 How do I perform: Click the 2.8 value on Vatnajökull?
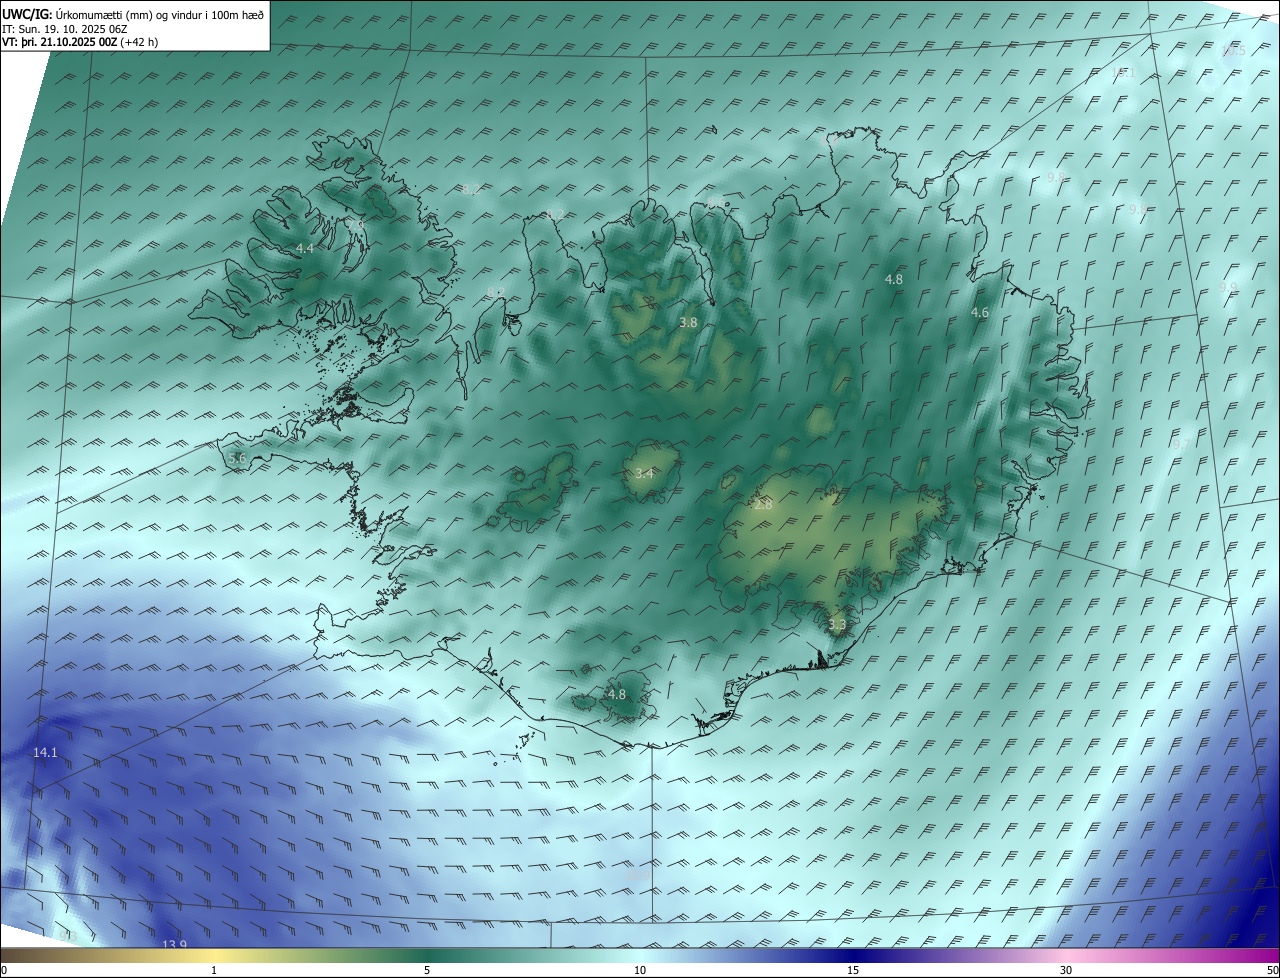763,505
